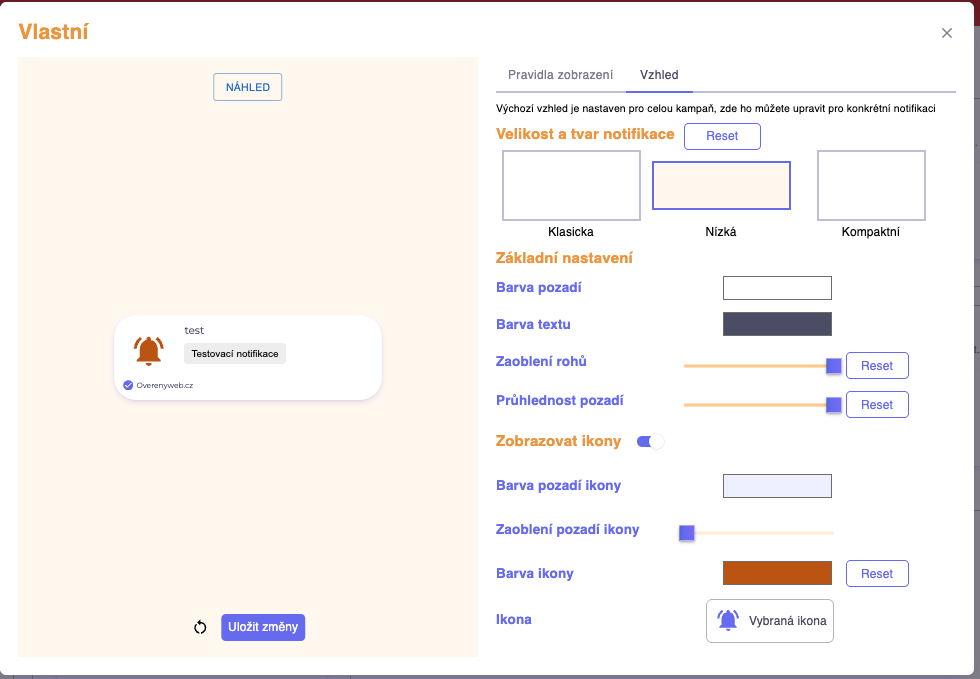Image resolution: width=980 pixels, height=679 pixels.
Task: Open the Barva pozadí color swatch
Action: click(x=777, y=288)
